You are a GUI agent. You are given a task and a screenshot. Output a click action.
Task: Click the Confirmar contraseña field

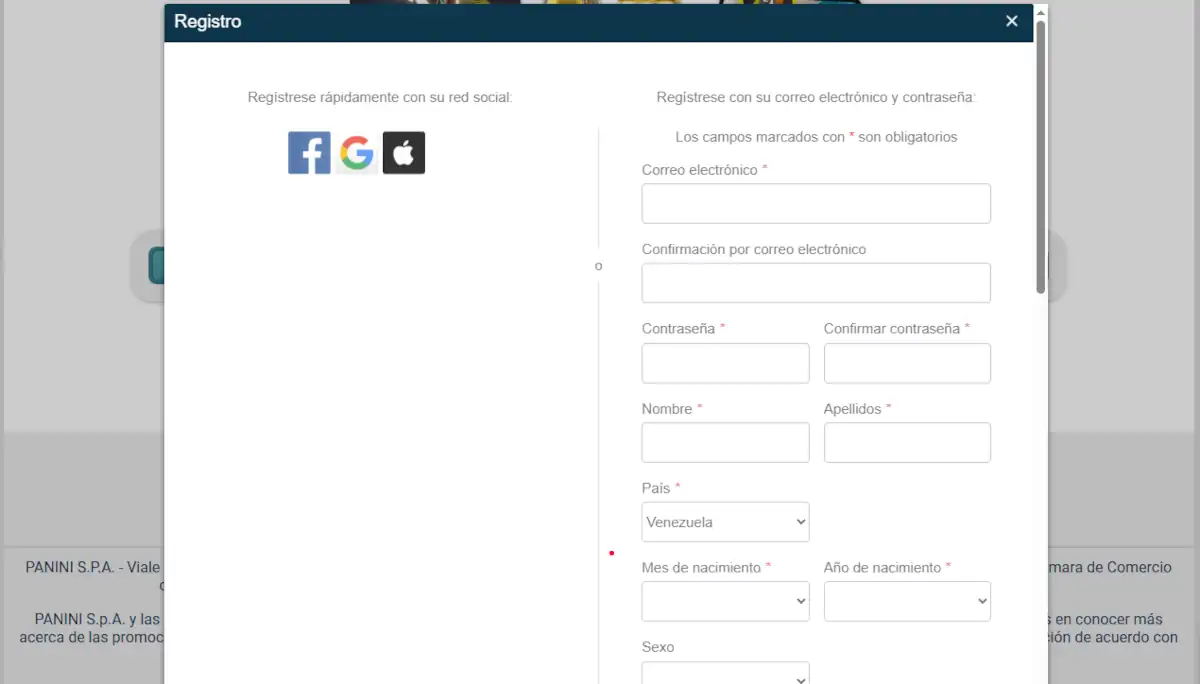pos(907,363)
